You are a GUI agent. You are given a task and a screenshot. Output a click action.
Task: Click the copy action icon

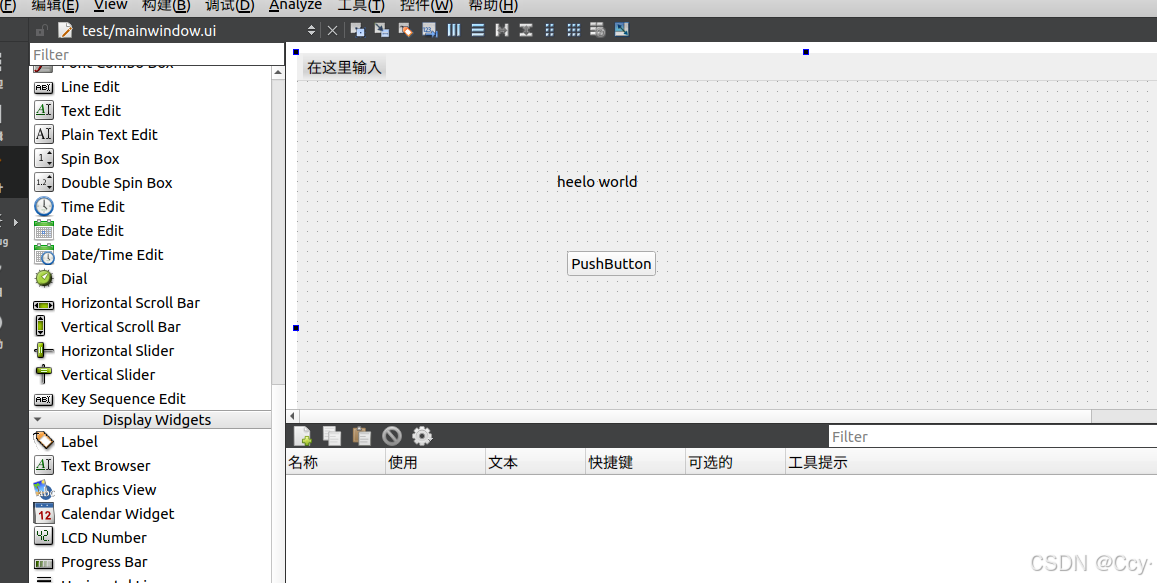[332, 436]
